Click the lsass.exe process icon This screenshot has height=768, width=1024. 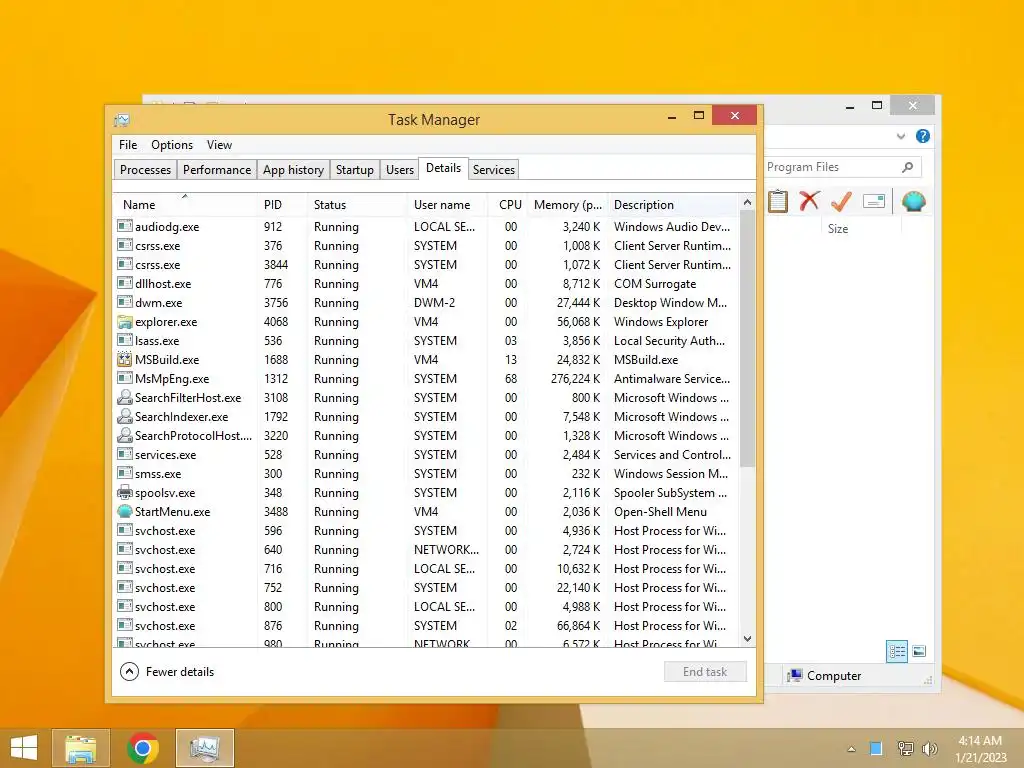pyautogui.click(x=124, y=340)
